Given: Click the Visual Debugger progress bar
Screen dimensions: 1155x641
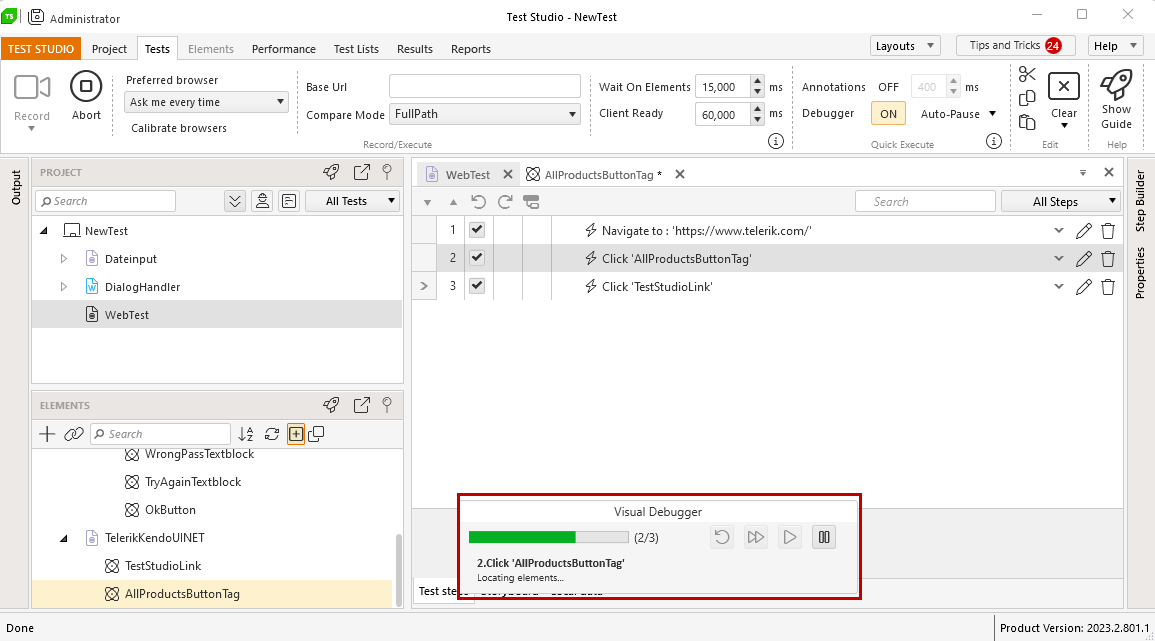Looking at the screenshot, I should (x=548, y=537).
